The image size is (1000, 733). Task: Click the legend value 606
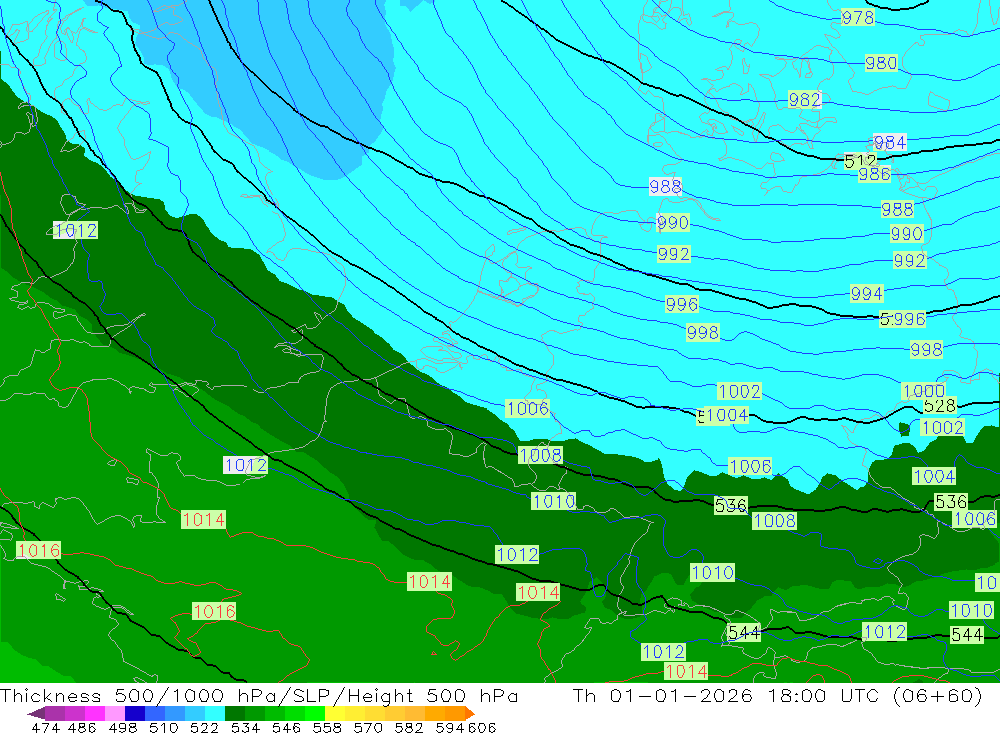pos(481,727)
